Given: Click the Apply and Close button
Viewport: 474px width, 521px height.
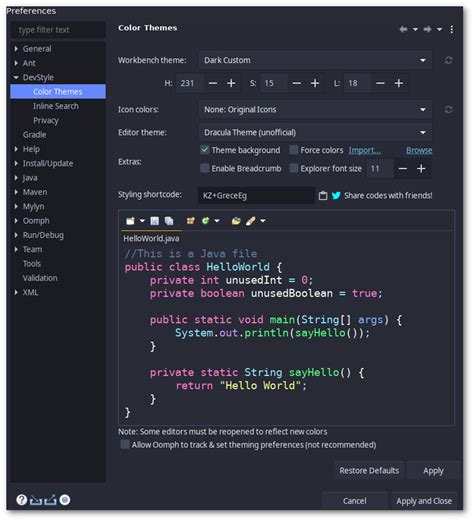Looking at the screenshot, I should point(424,501).
